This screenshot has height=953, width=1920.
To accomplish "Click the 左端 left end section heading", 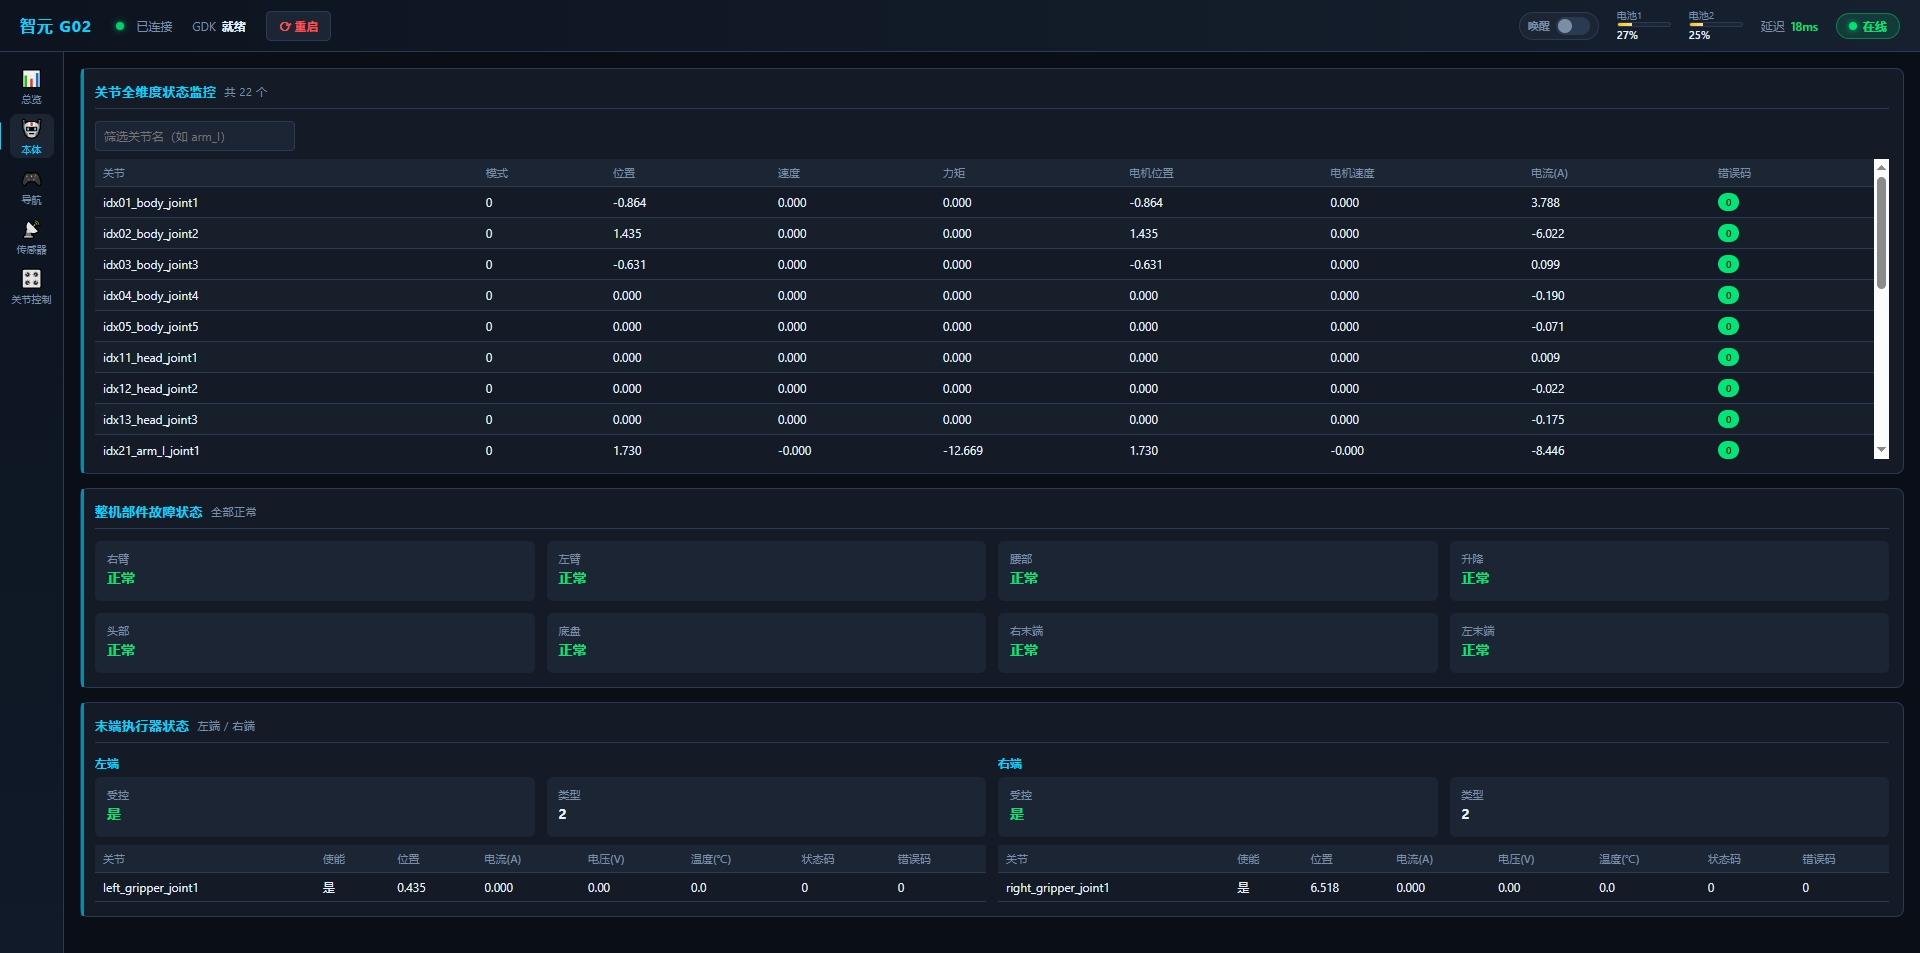I will [107, 763].
